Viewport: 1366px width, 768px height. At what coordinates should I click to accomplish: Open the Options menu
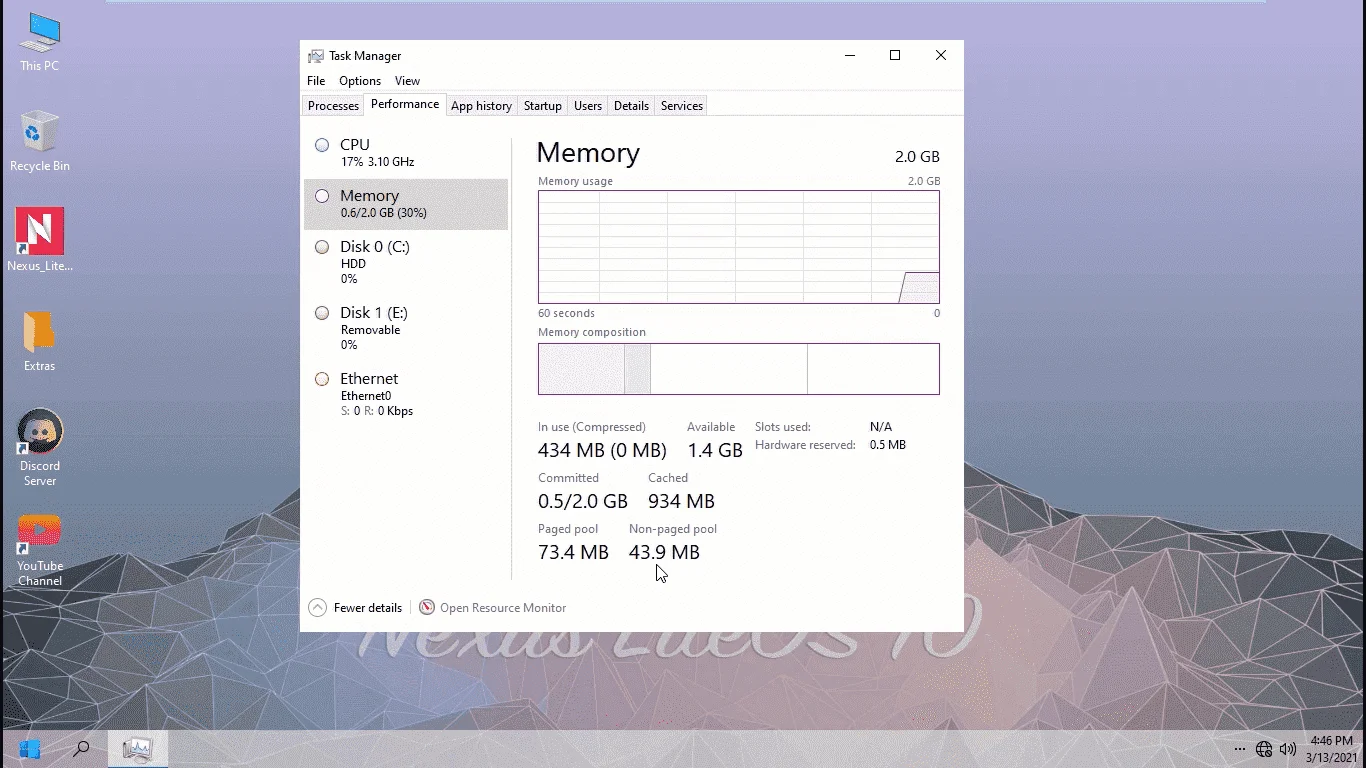click(360, 81)
